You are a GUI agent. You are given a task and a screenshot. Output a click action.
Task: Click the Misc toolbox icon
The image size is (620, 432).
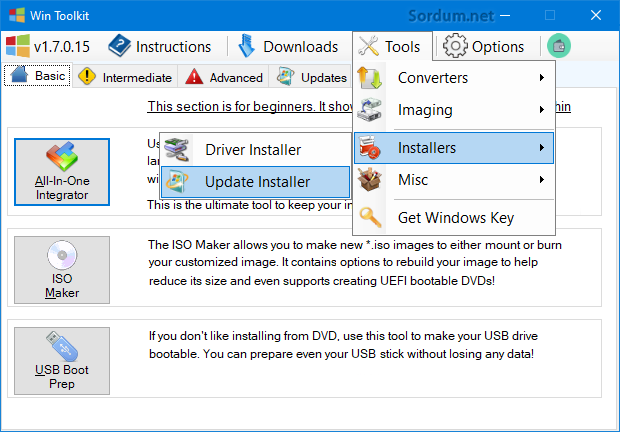click(x=369, y=179)
